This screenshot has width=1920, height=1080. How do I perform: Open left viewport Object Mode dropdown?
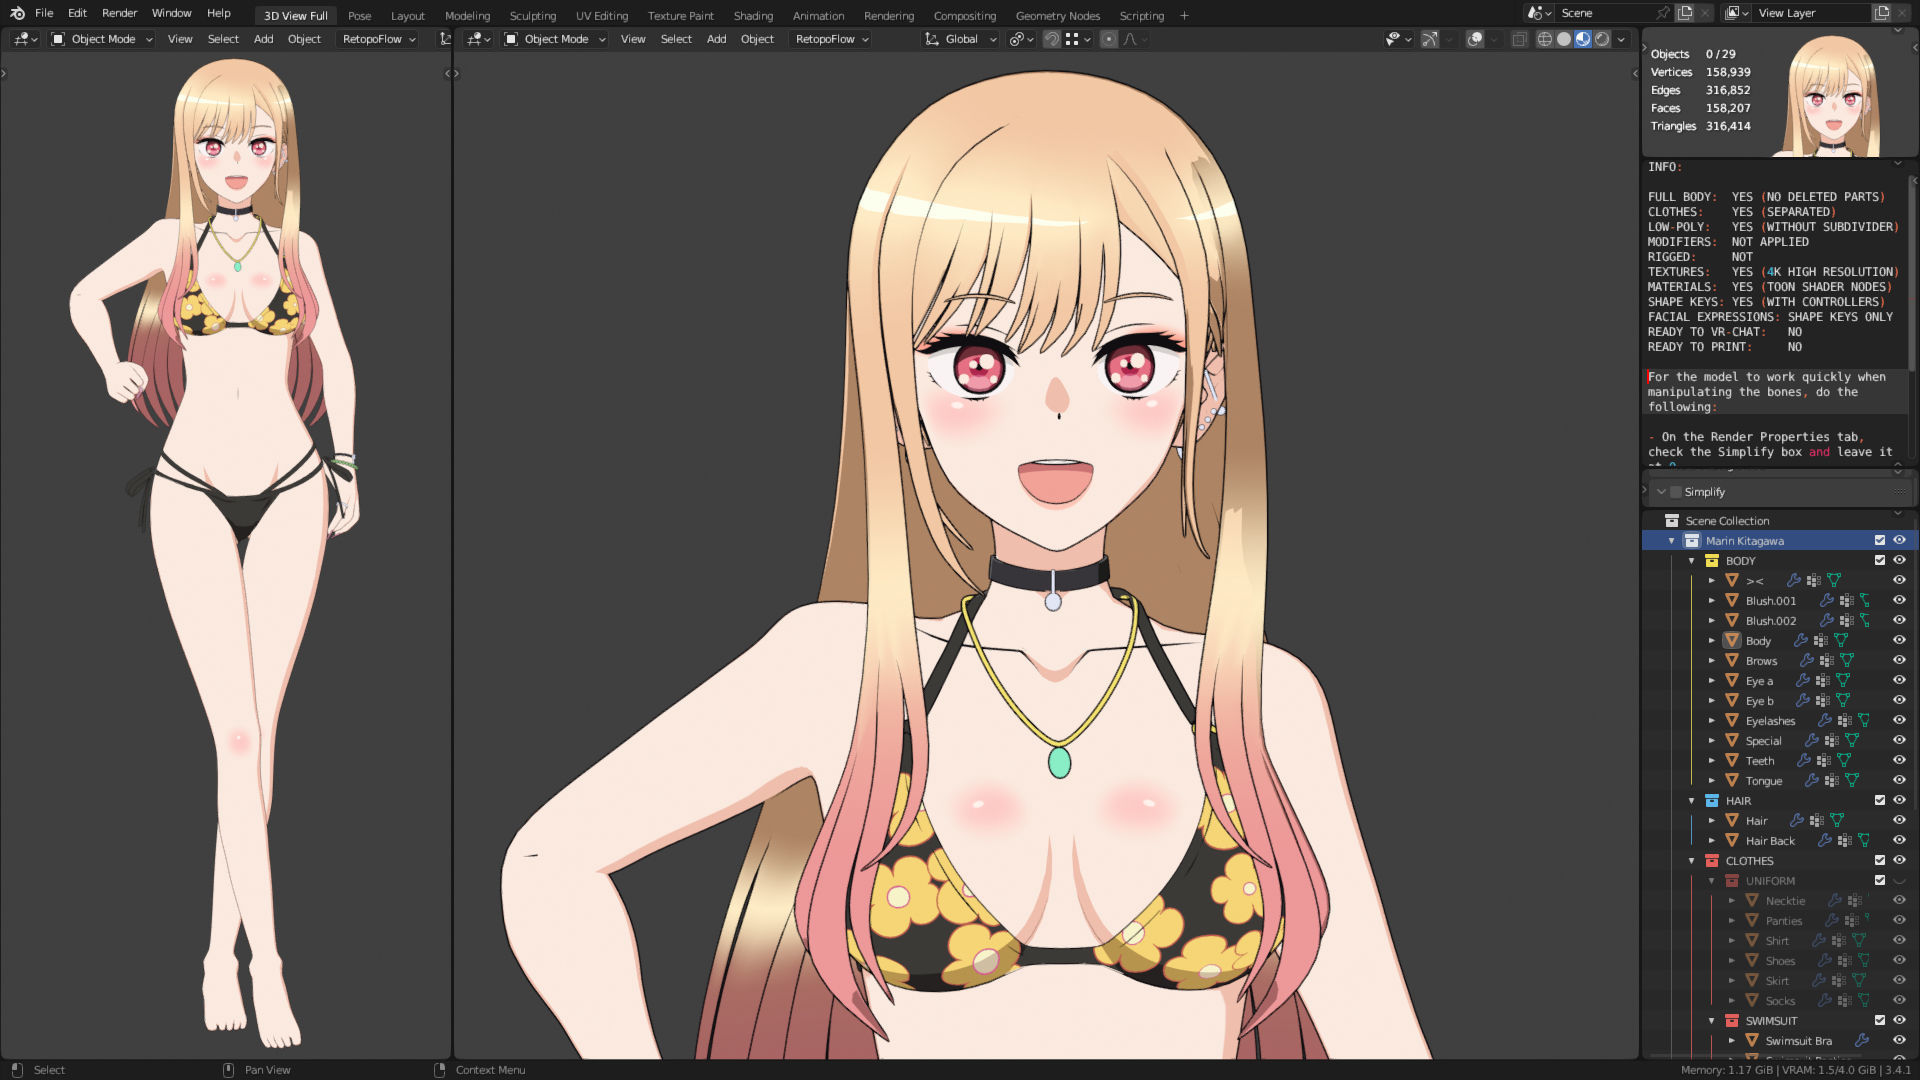click(x=102, y=39)
